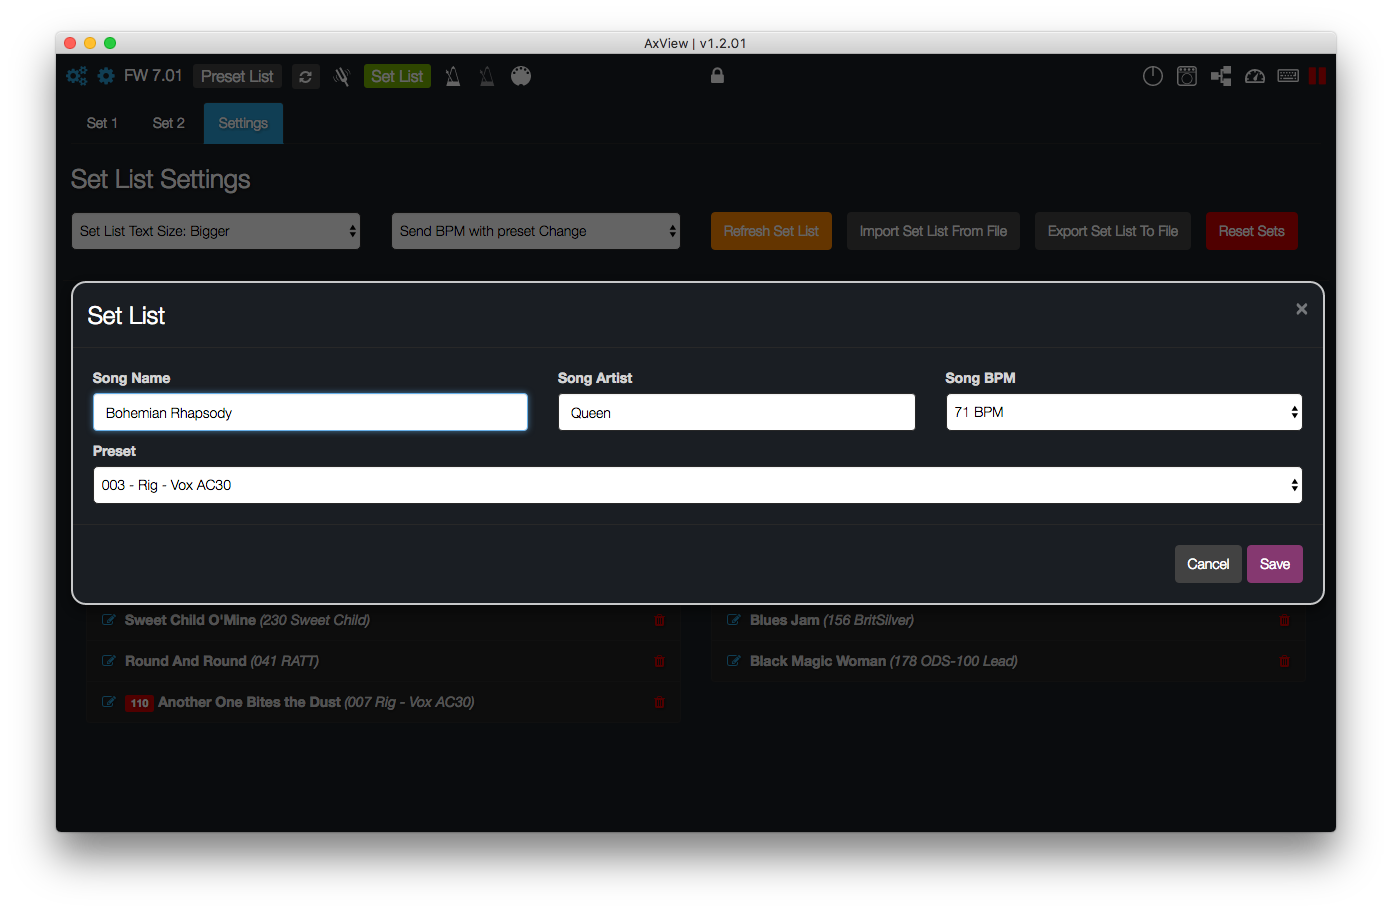Click the red 110 BPM badge
The image size is (1392, 912).
click(x=139, y=703)
